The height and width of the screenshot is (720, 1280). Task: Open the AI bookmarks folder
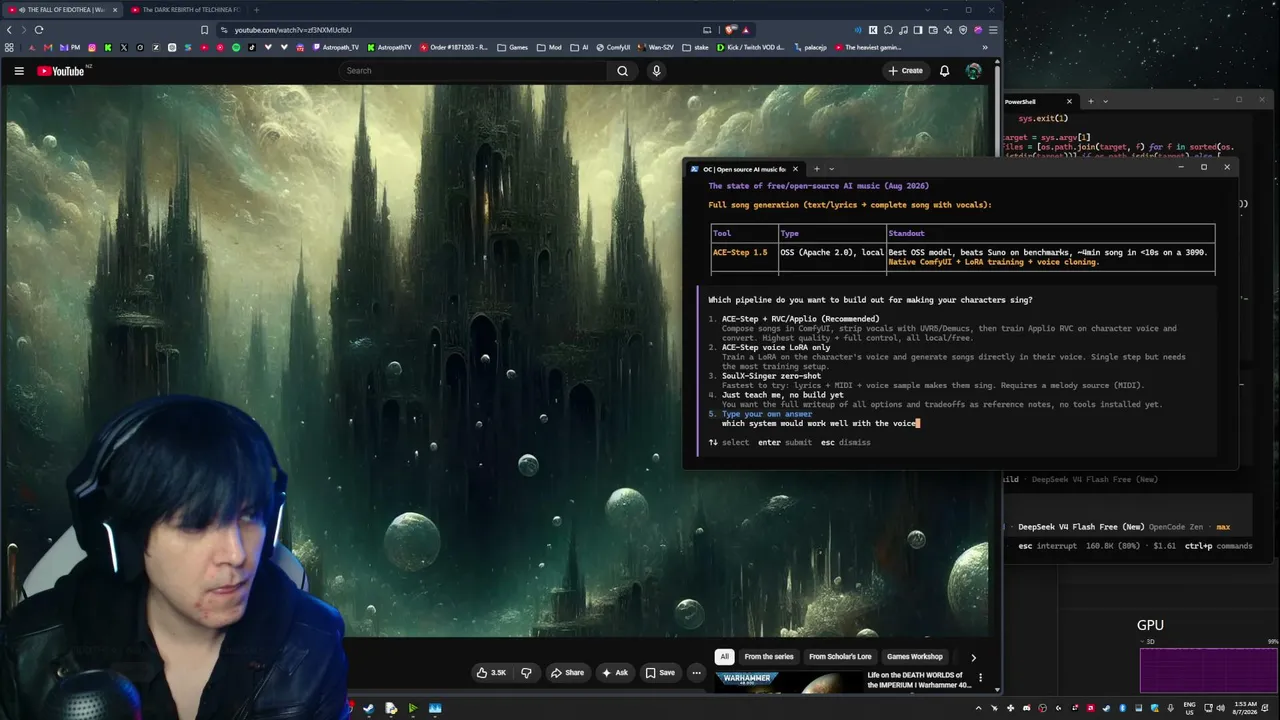[579, 47]
